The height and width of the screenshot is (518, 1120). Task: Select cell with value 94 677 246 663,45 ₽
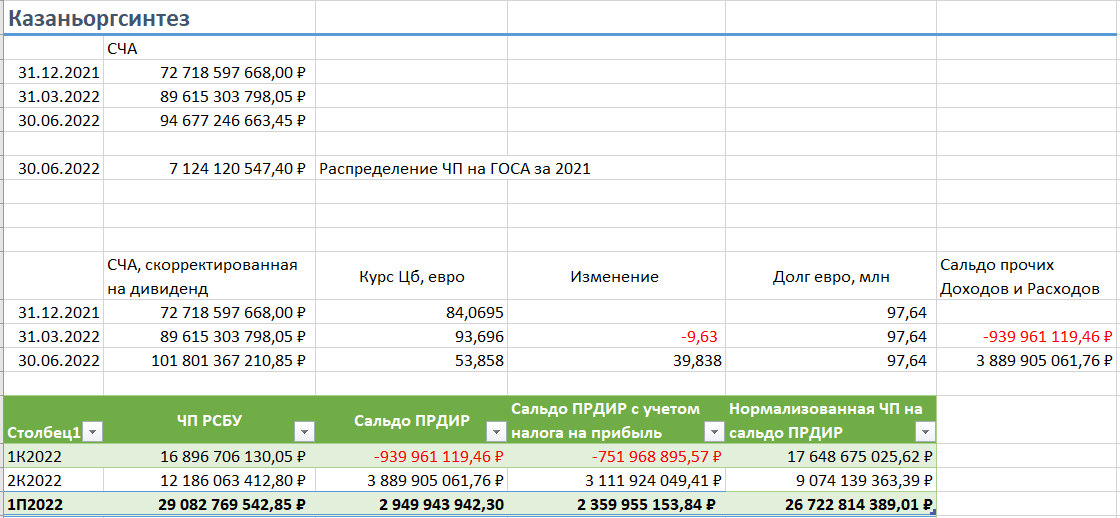click(209, 120)
